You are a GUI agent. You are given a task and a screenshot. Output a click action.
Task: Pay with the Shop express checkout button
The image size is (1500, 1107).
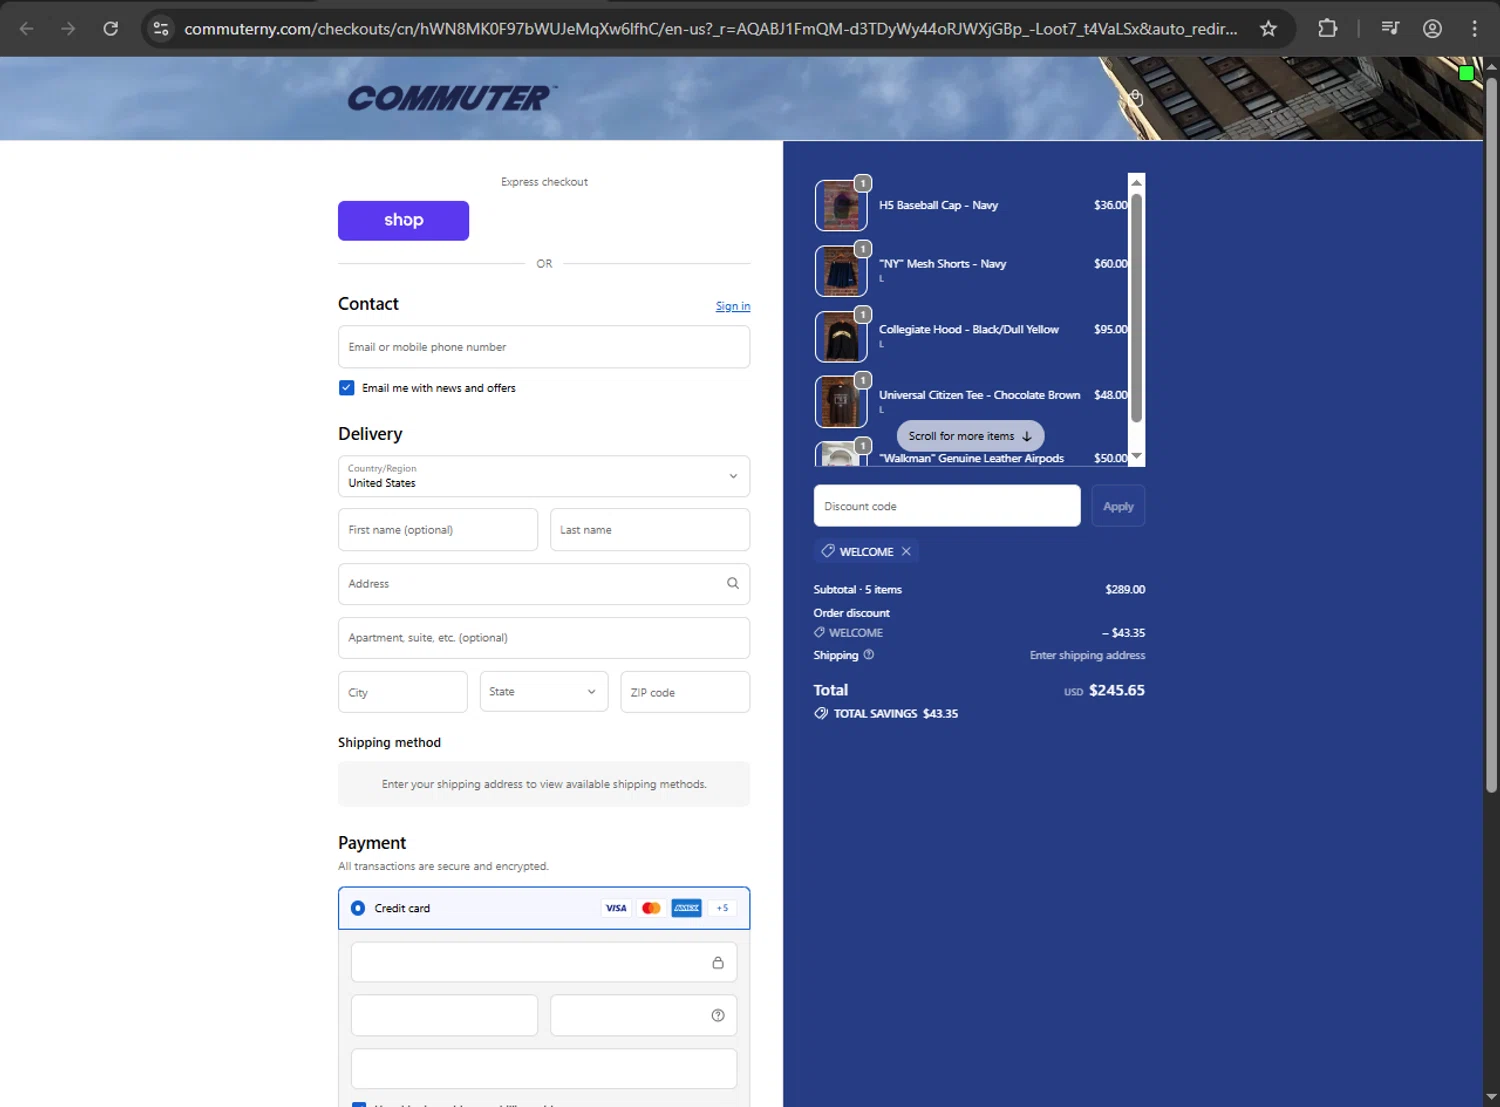point(403,220)
